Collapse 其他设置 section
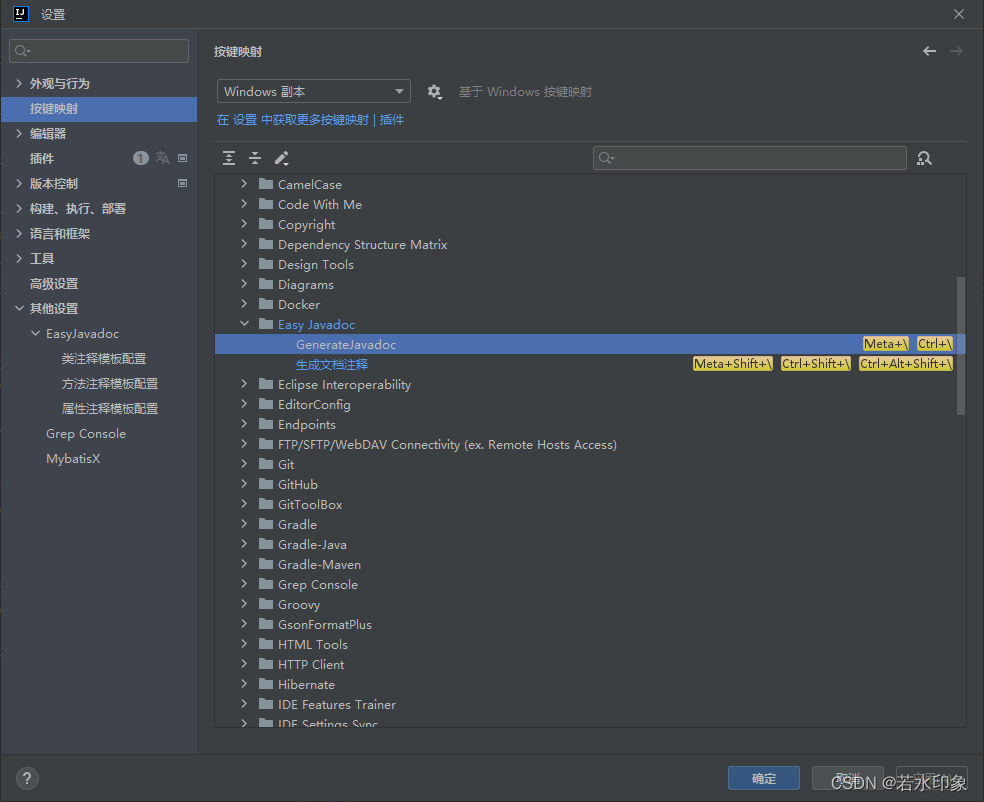Screen dimensions: 984x802 tap(19, 308)
